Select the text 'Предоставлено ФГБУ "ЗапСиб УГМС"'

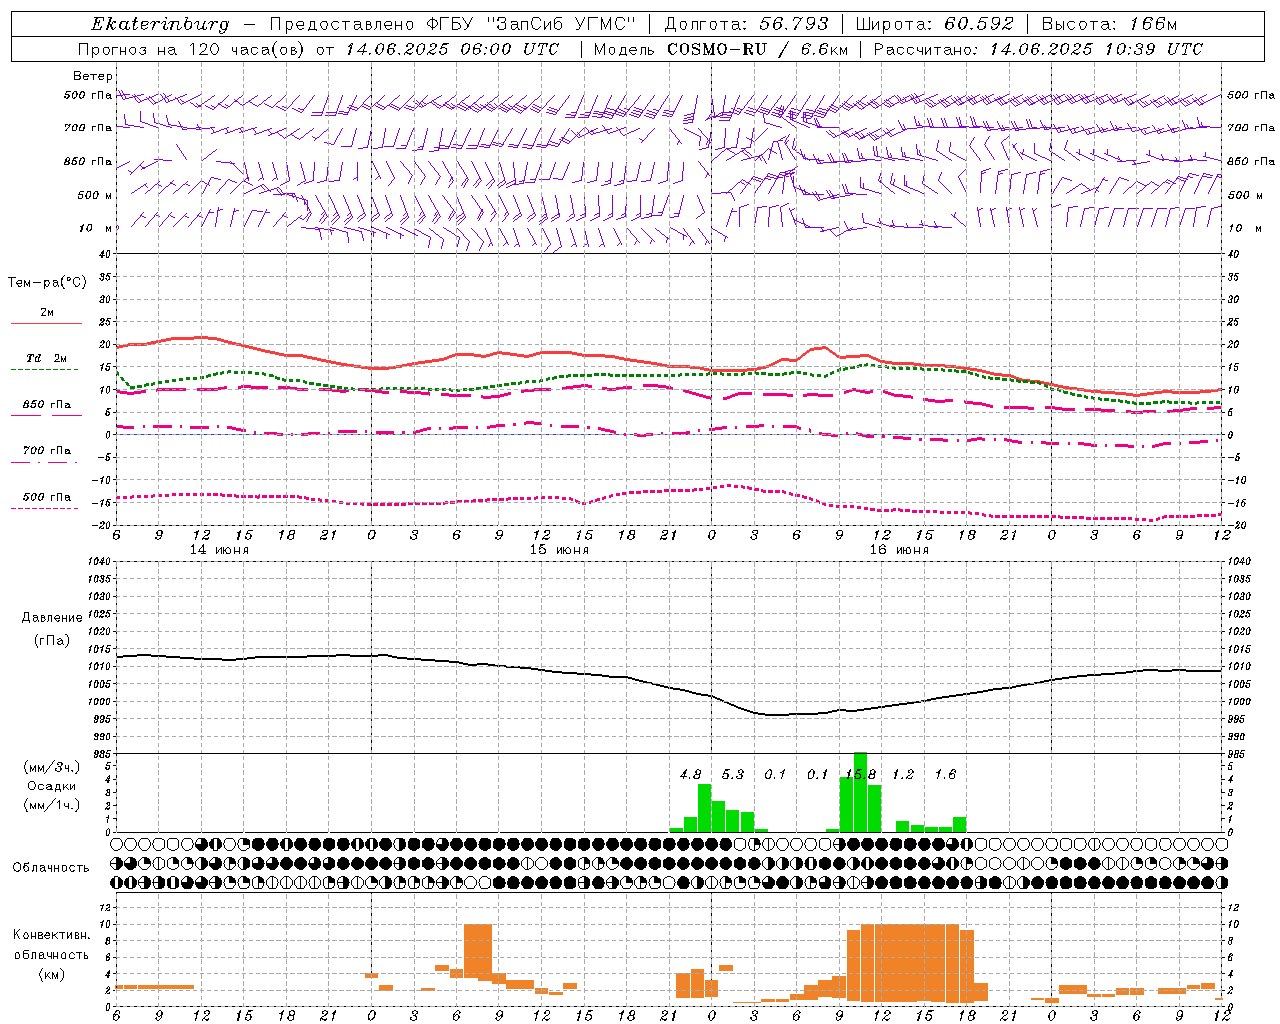point(453,24)
